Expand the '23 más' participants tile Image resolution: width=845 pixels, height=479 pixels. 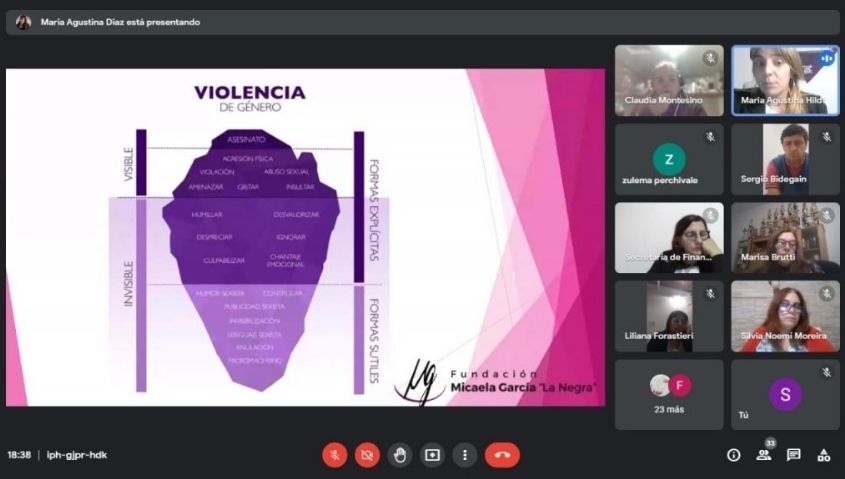point(669,394)
